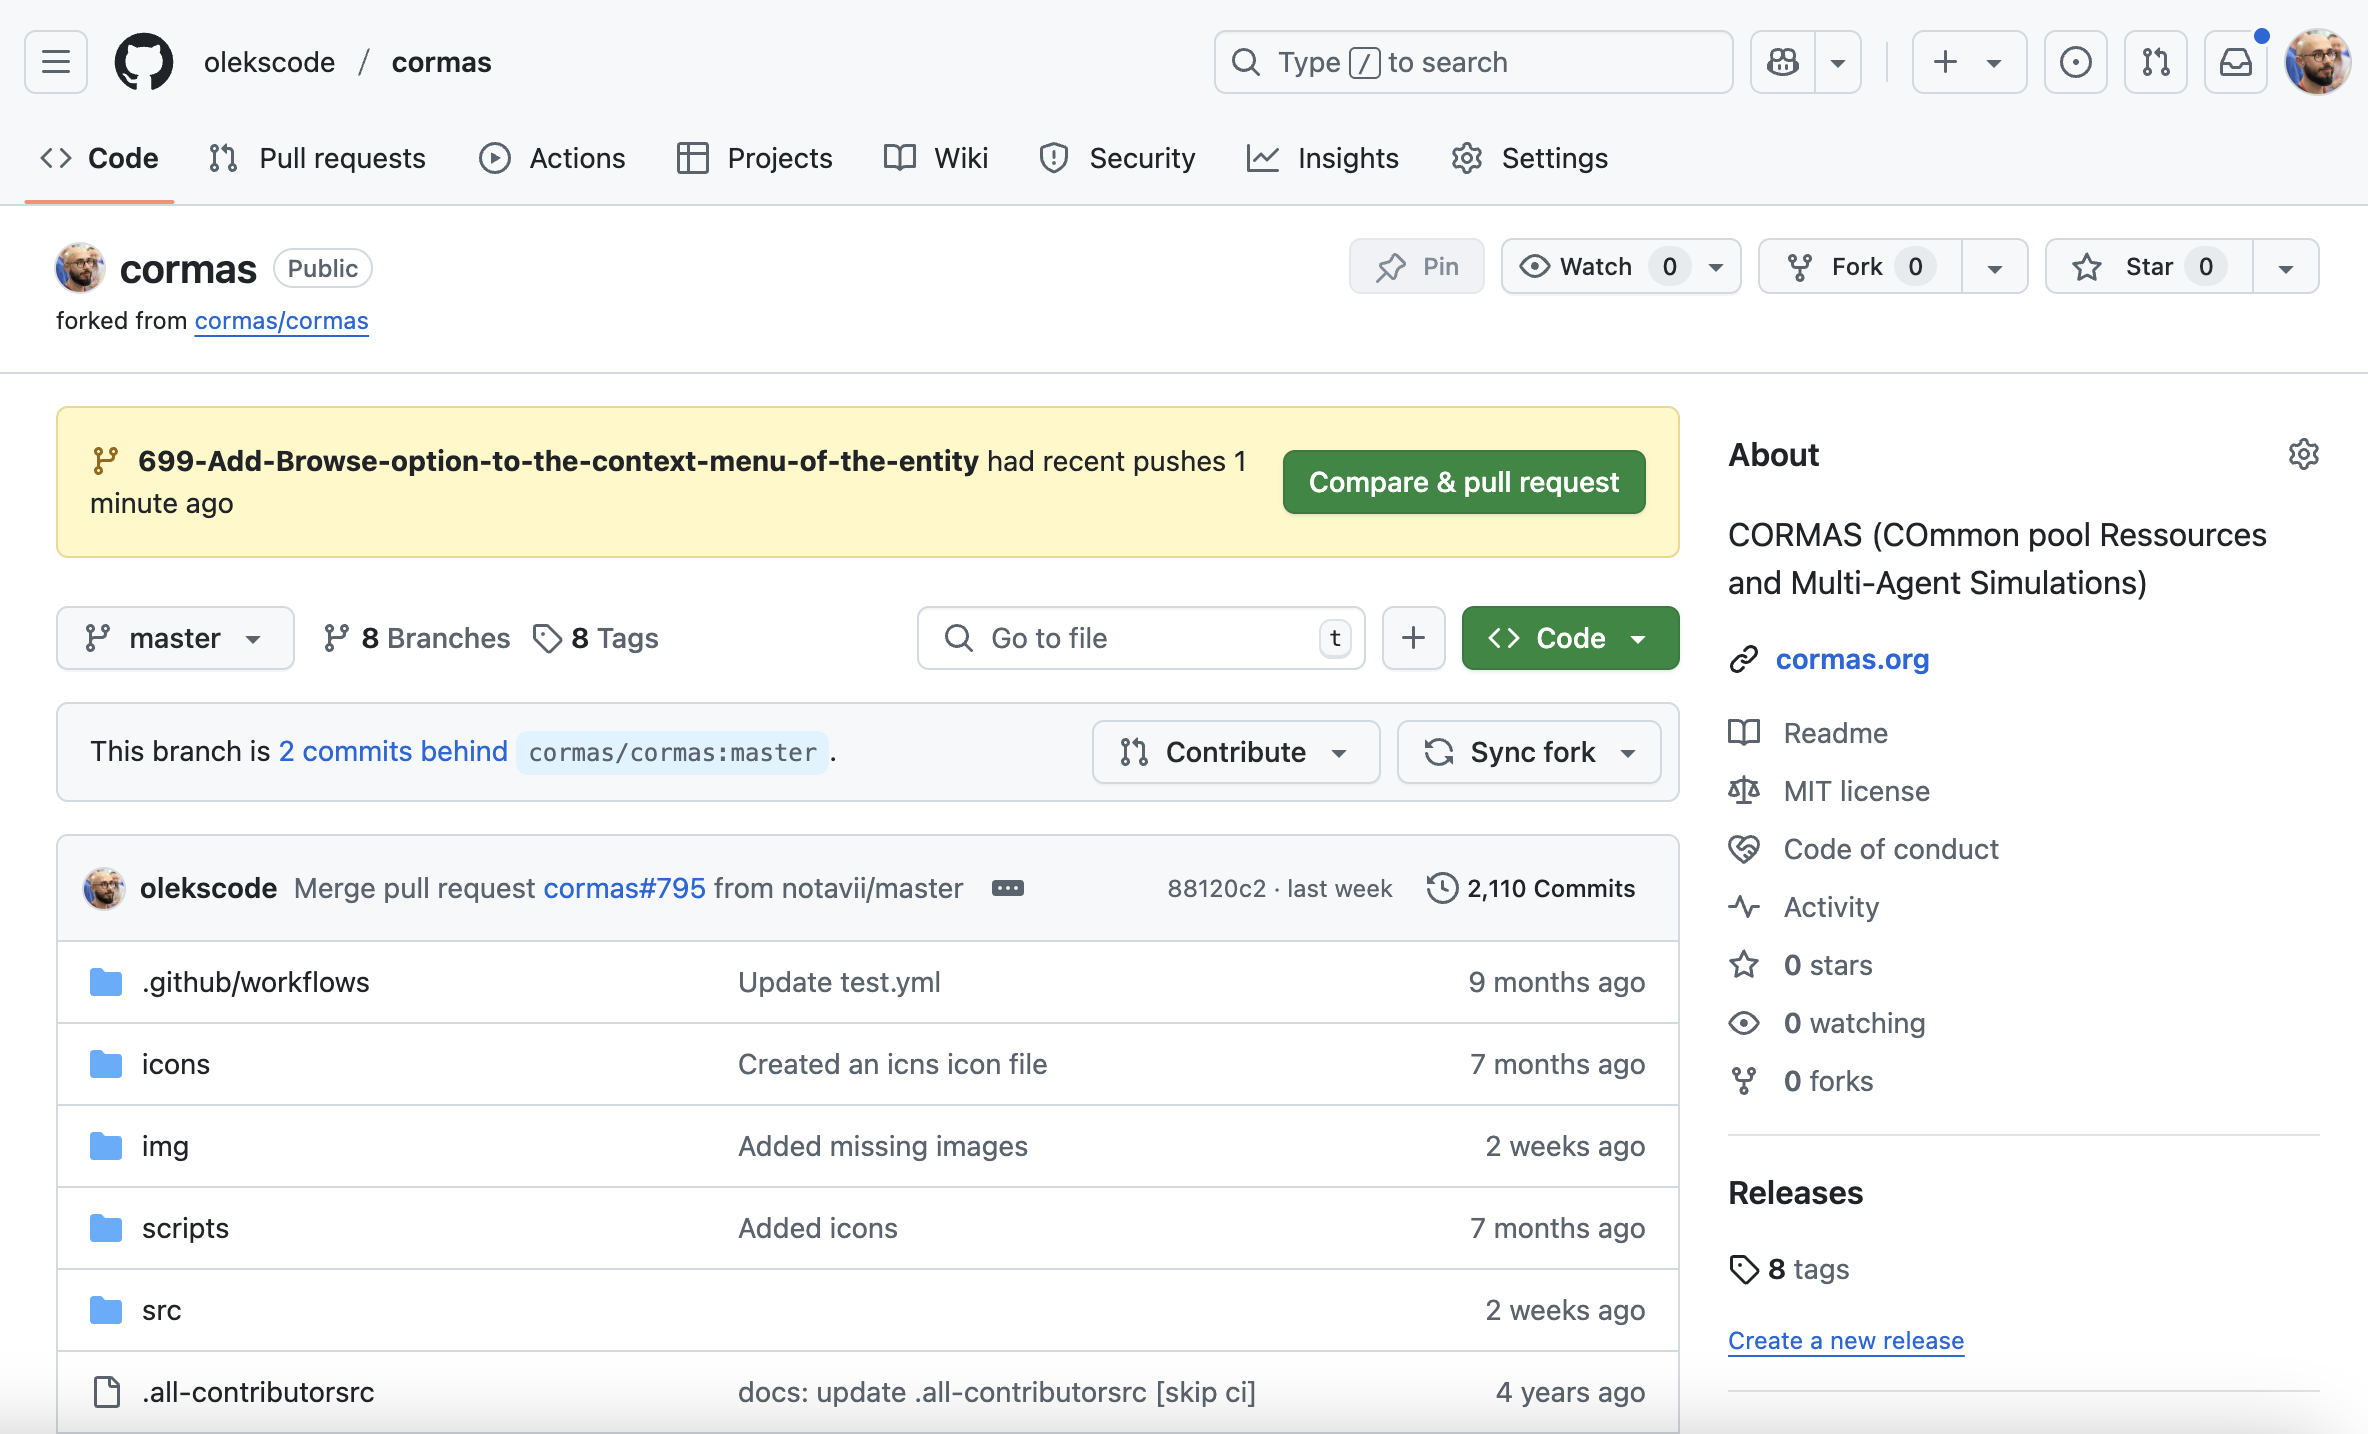Click the GitHub Octocat logo
Screen dimensions: 2368x1434
144,62
